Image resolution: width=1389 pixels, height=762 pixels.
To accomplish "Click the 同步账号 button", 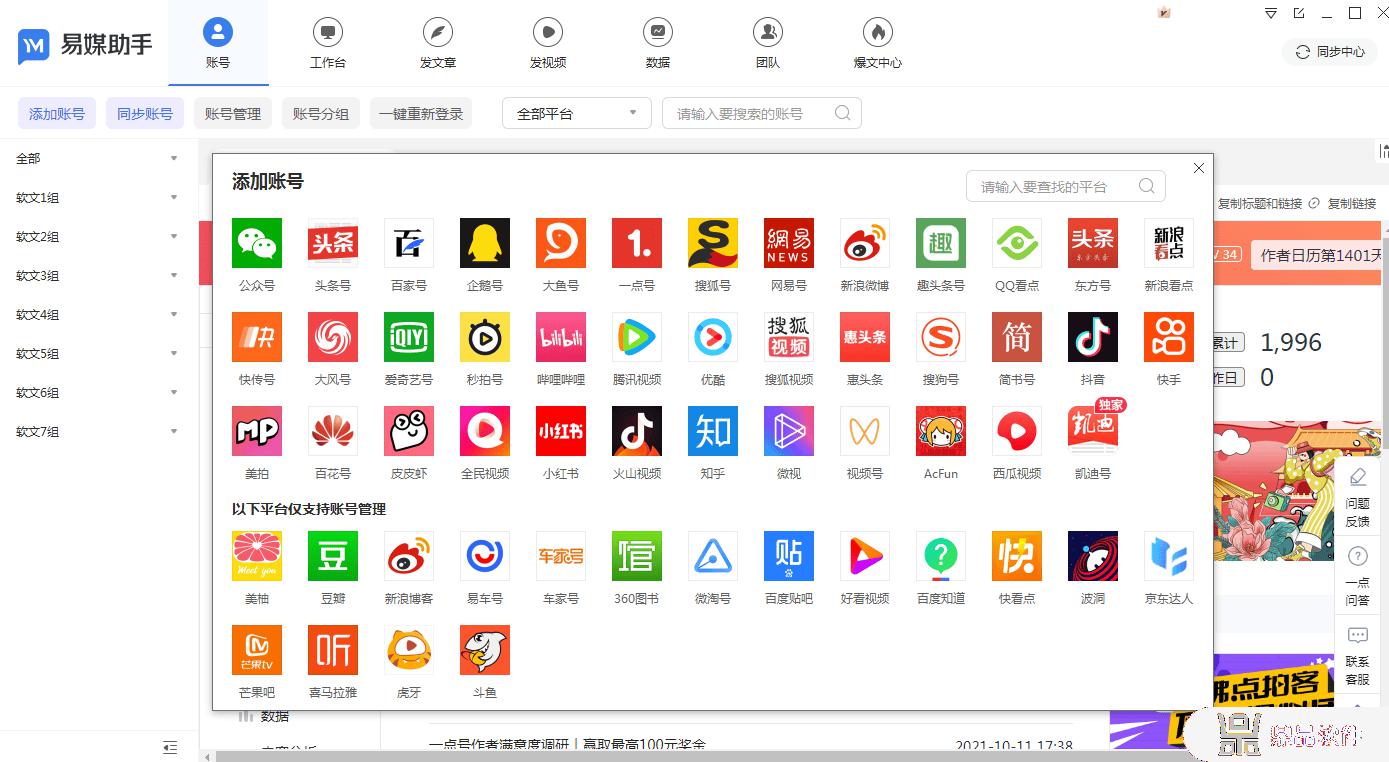I will tap(145, 113).
